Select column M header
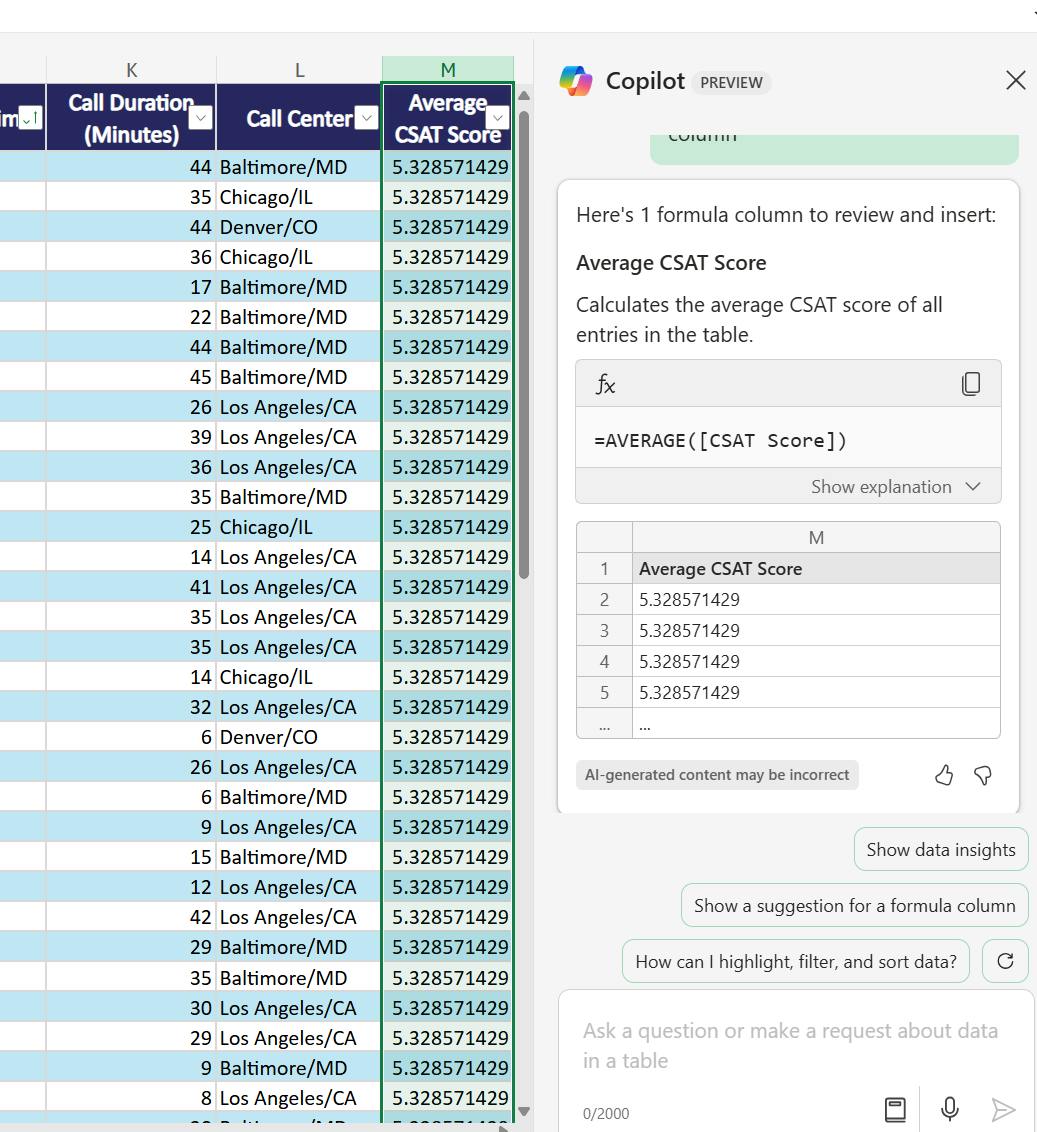 point(448,70)
